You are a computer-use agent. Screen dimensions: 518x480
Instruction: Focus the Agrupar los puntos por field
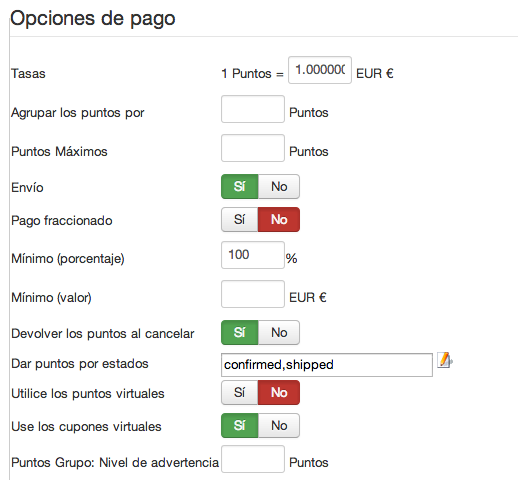coord(253,109)
